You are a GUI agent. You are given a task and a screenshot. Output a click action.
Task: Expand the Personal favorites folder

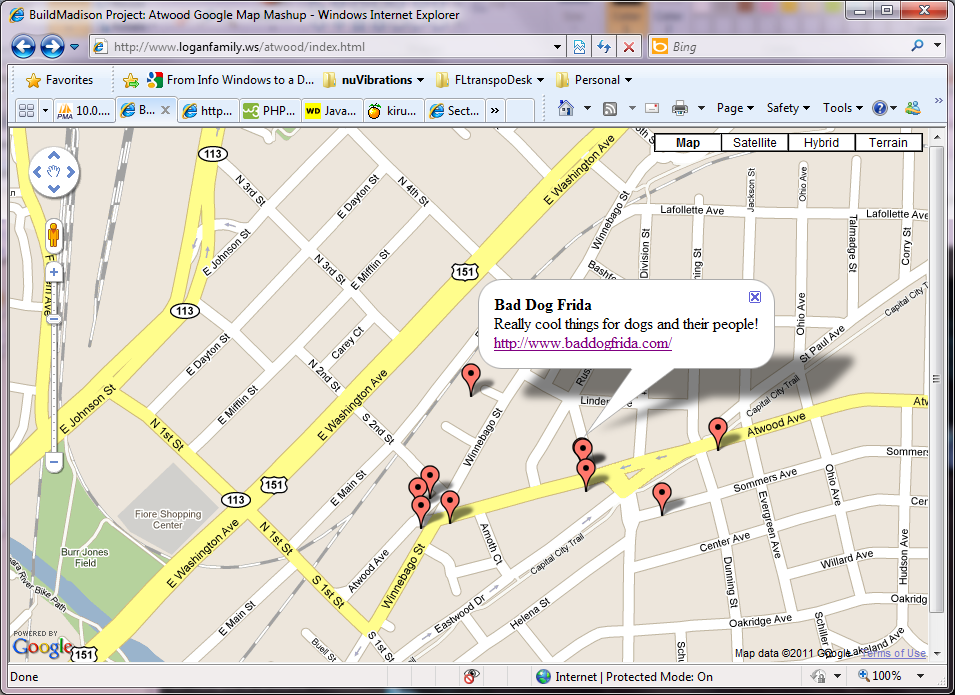coord(594,80)
